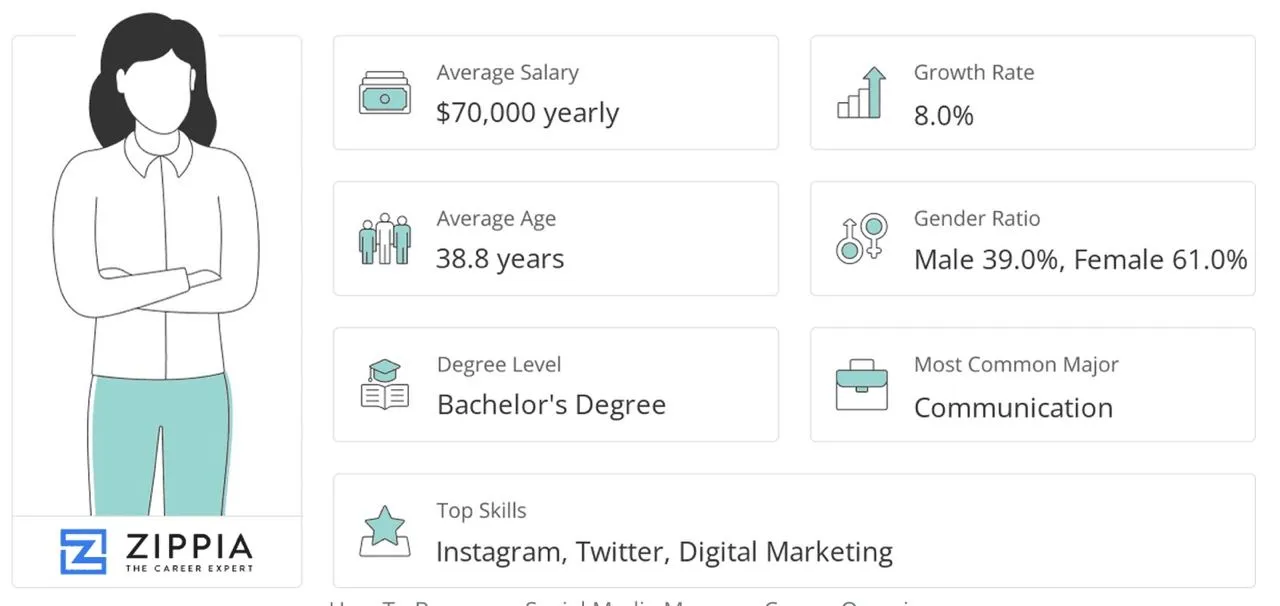1280x606 pixels.
Task: Select the Growth Rate card
Action: (x=1032, y=92)
